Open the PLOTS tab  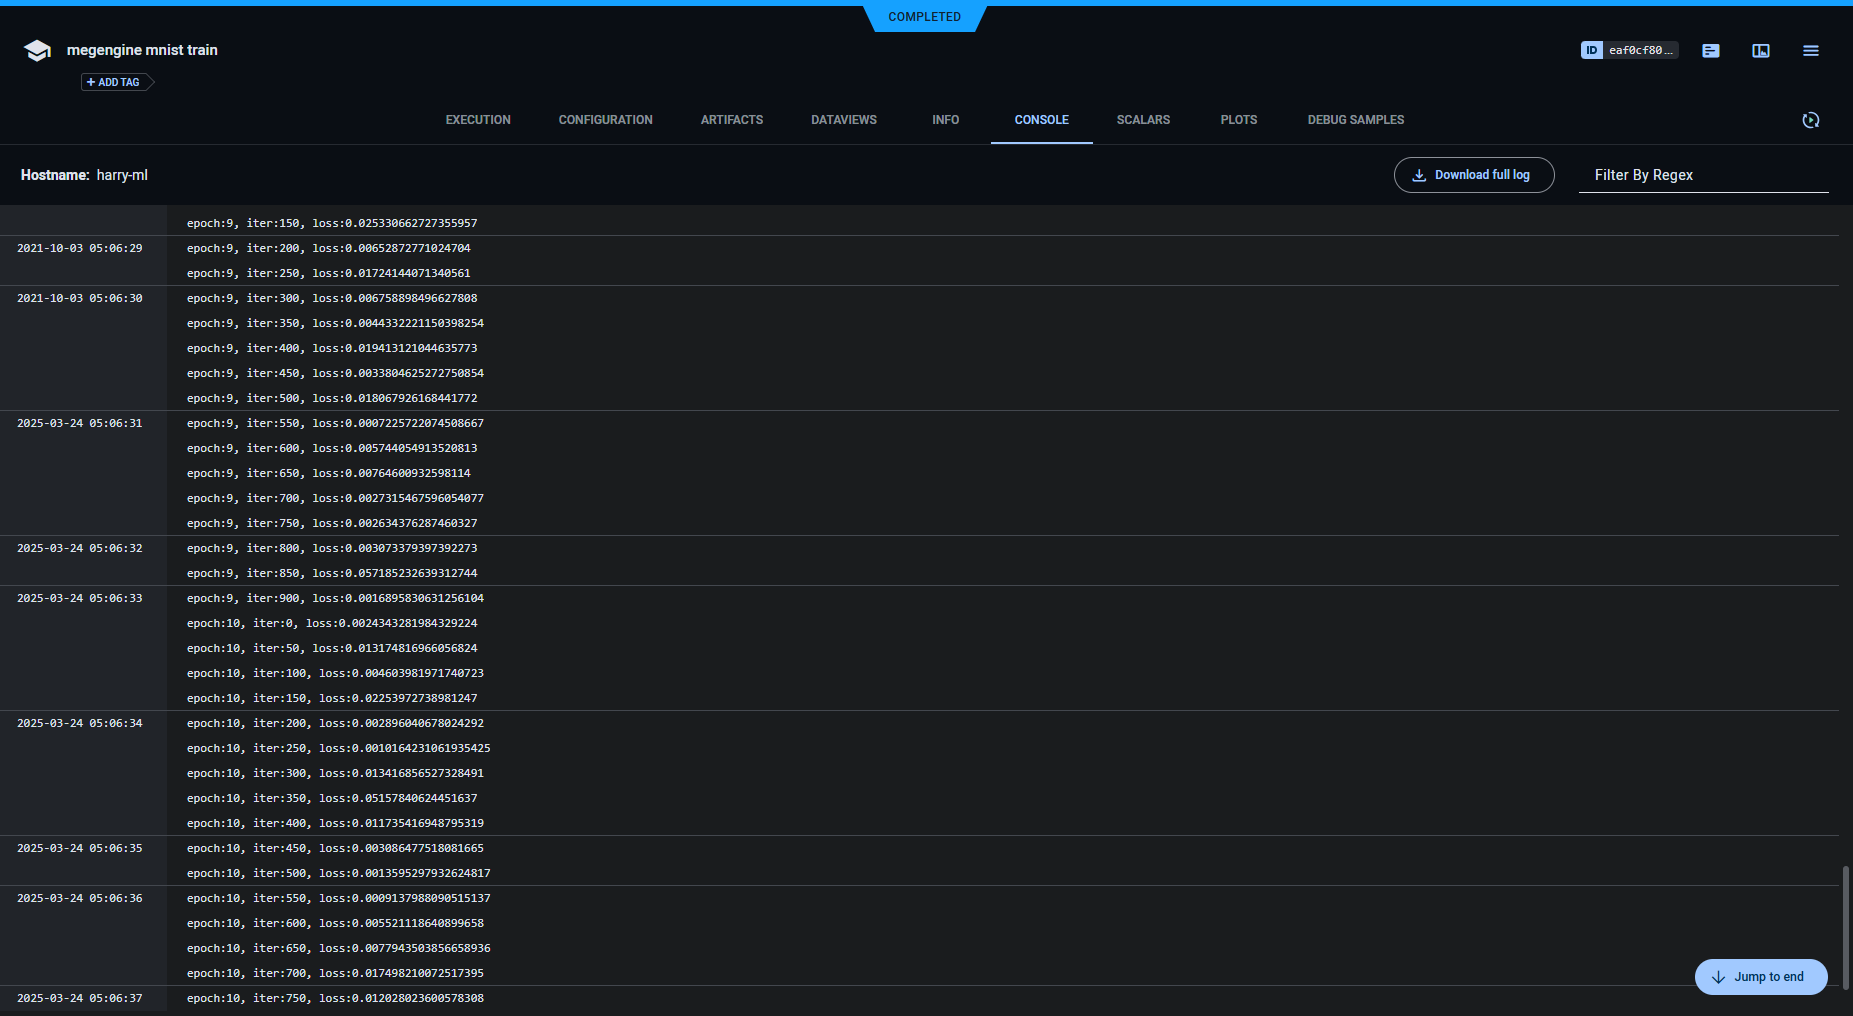(x=1238, y=120)
